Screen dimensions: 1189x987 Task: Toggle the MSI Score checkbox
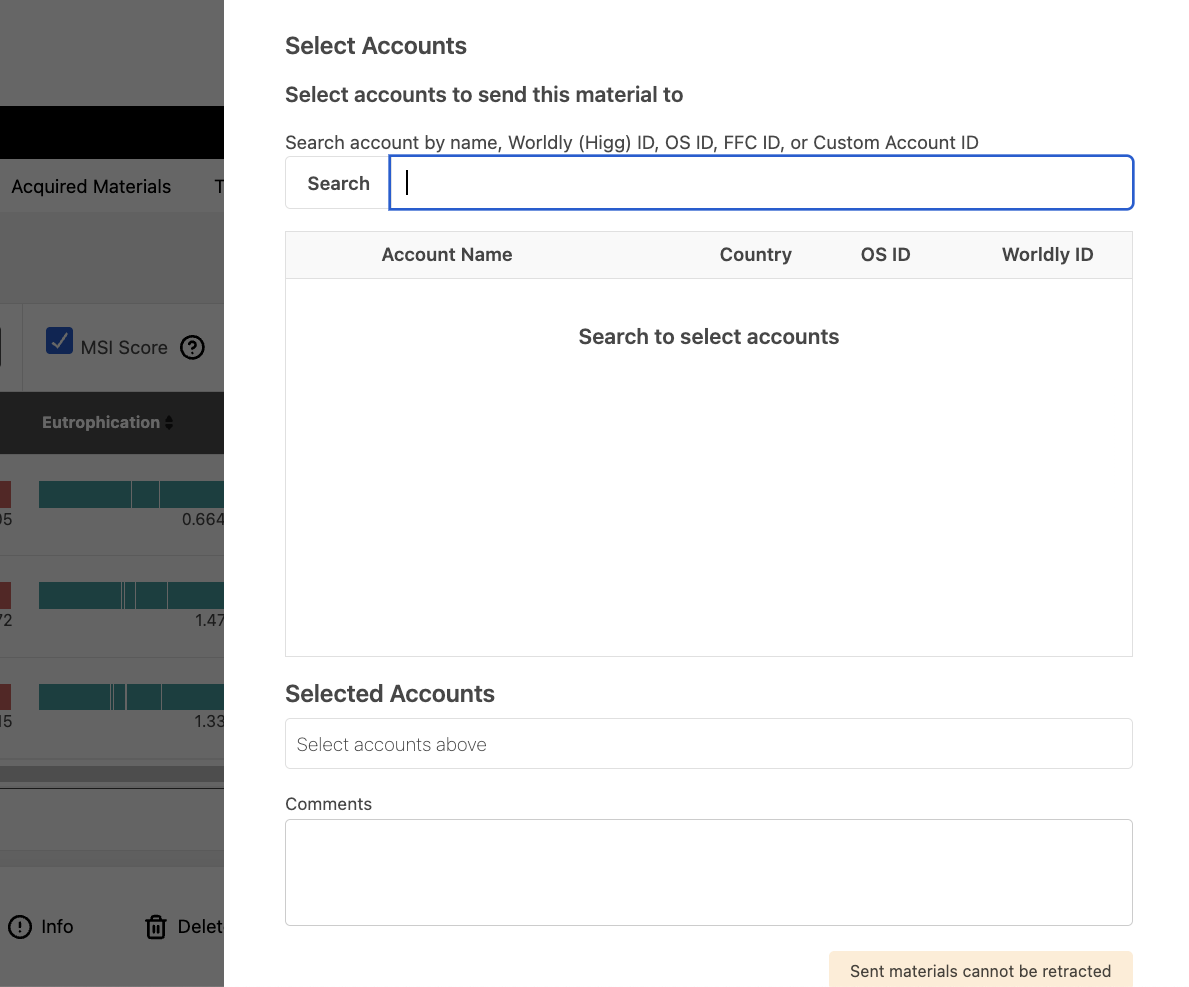pyautogui.click(x=59, y=341)
